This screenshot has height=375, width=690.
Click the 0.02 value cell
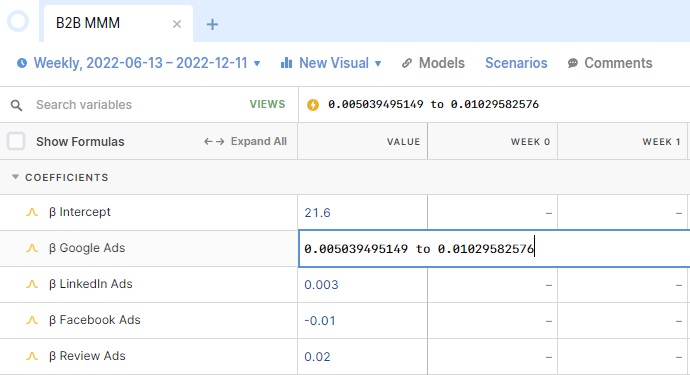point(362,357)
